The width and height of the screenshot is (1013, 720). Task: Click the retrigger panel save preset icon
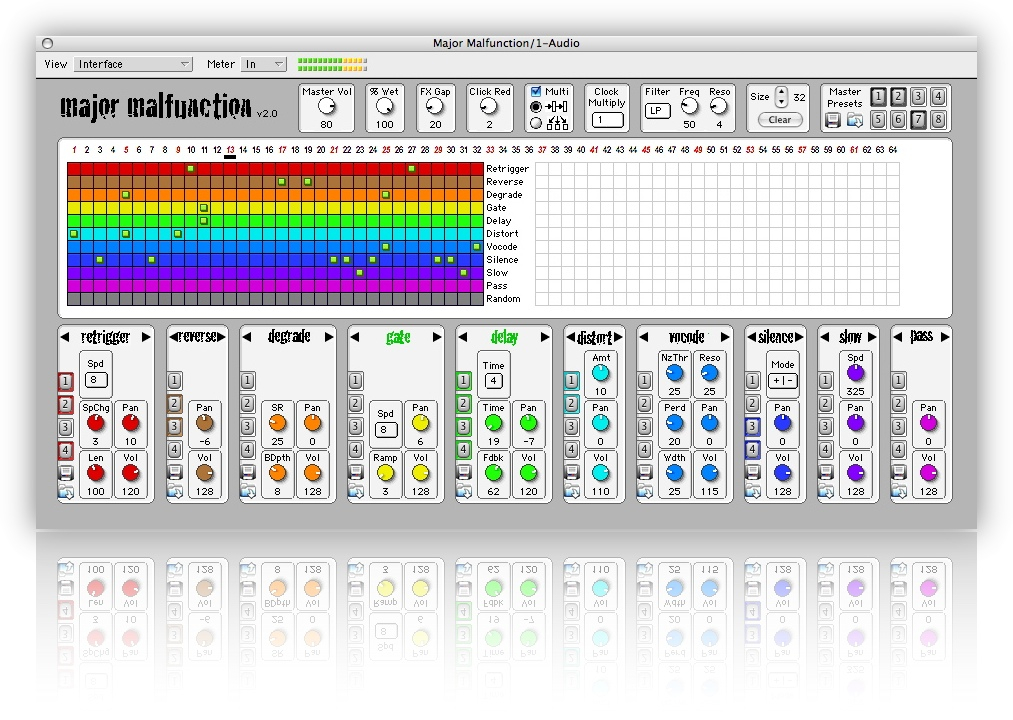click(x=65, y=472)
